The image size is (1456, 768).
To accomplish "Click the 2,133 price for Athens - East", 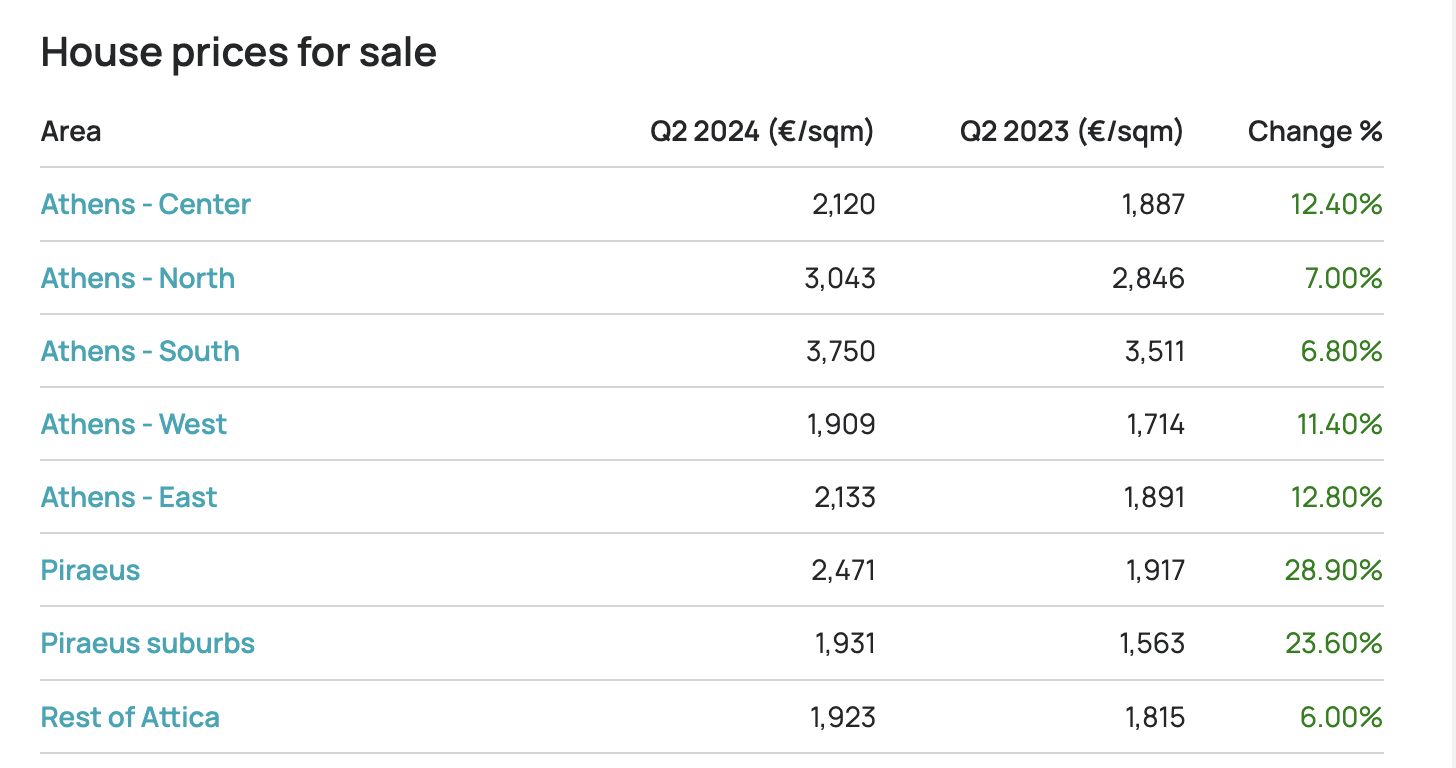I will coord(844,497).
